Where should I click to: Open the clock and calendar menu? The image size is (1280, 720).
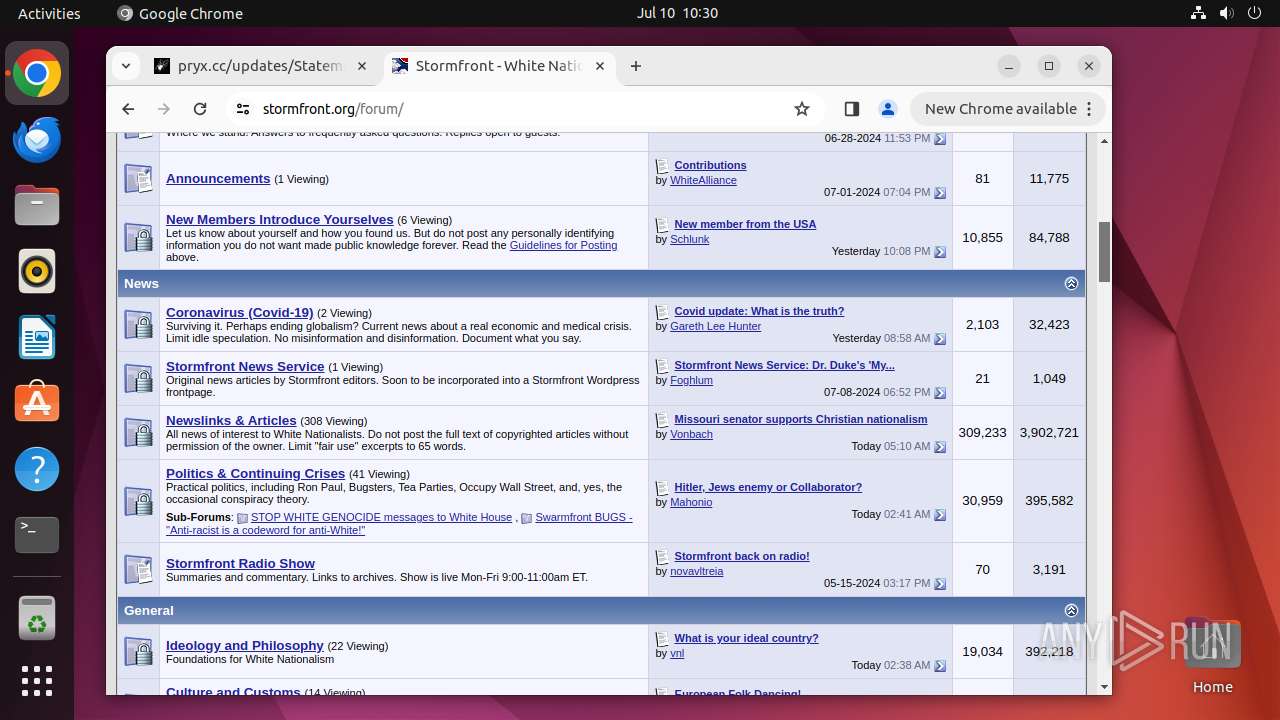pyautogui.click(x=677, y=13)
